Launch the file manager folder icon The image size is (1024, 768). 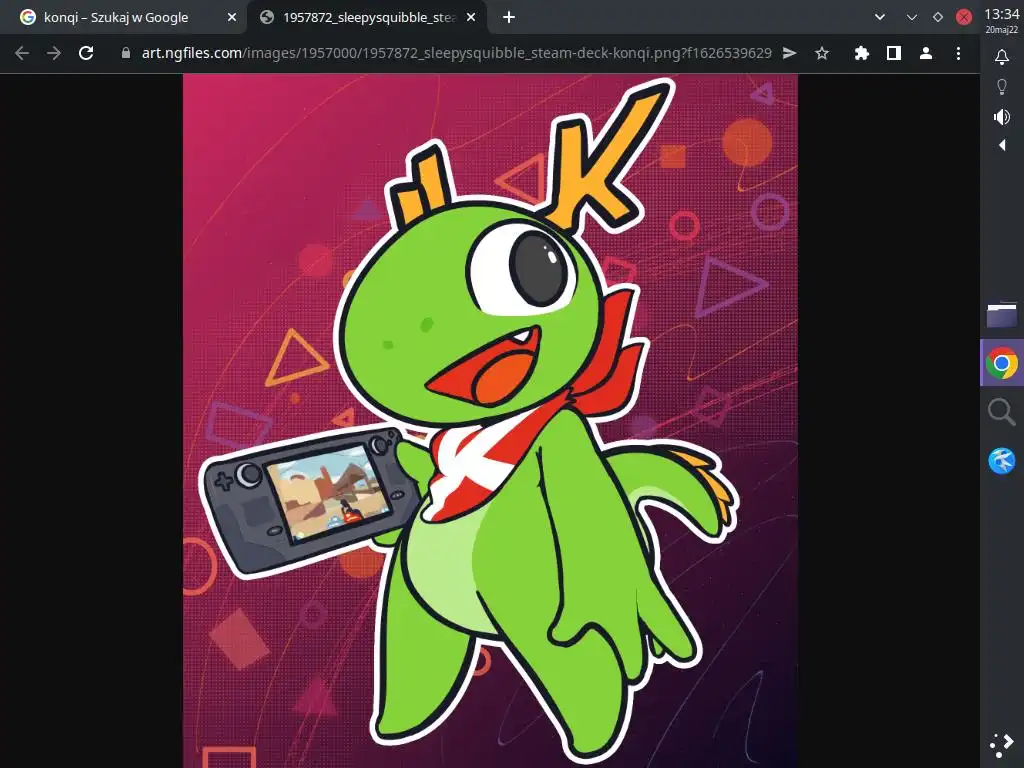coord(1002,315)
